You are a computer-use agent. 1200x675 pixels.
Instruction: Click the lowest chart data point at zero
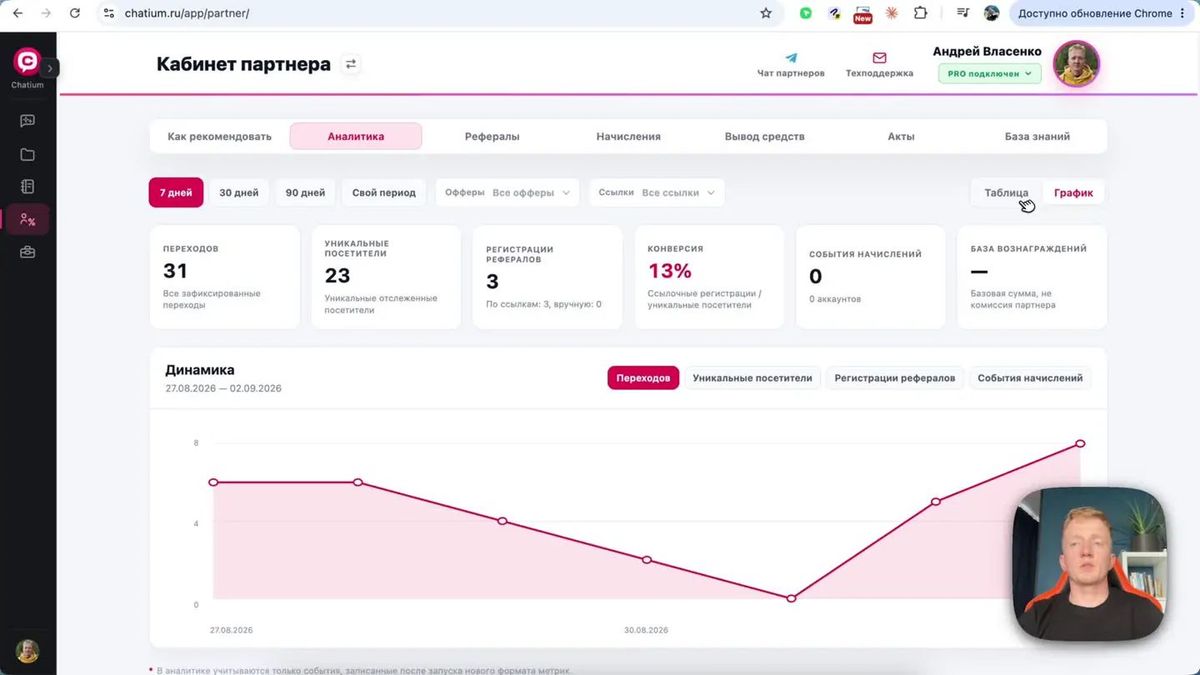(x=791, y=598)
